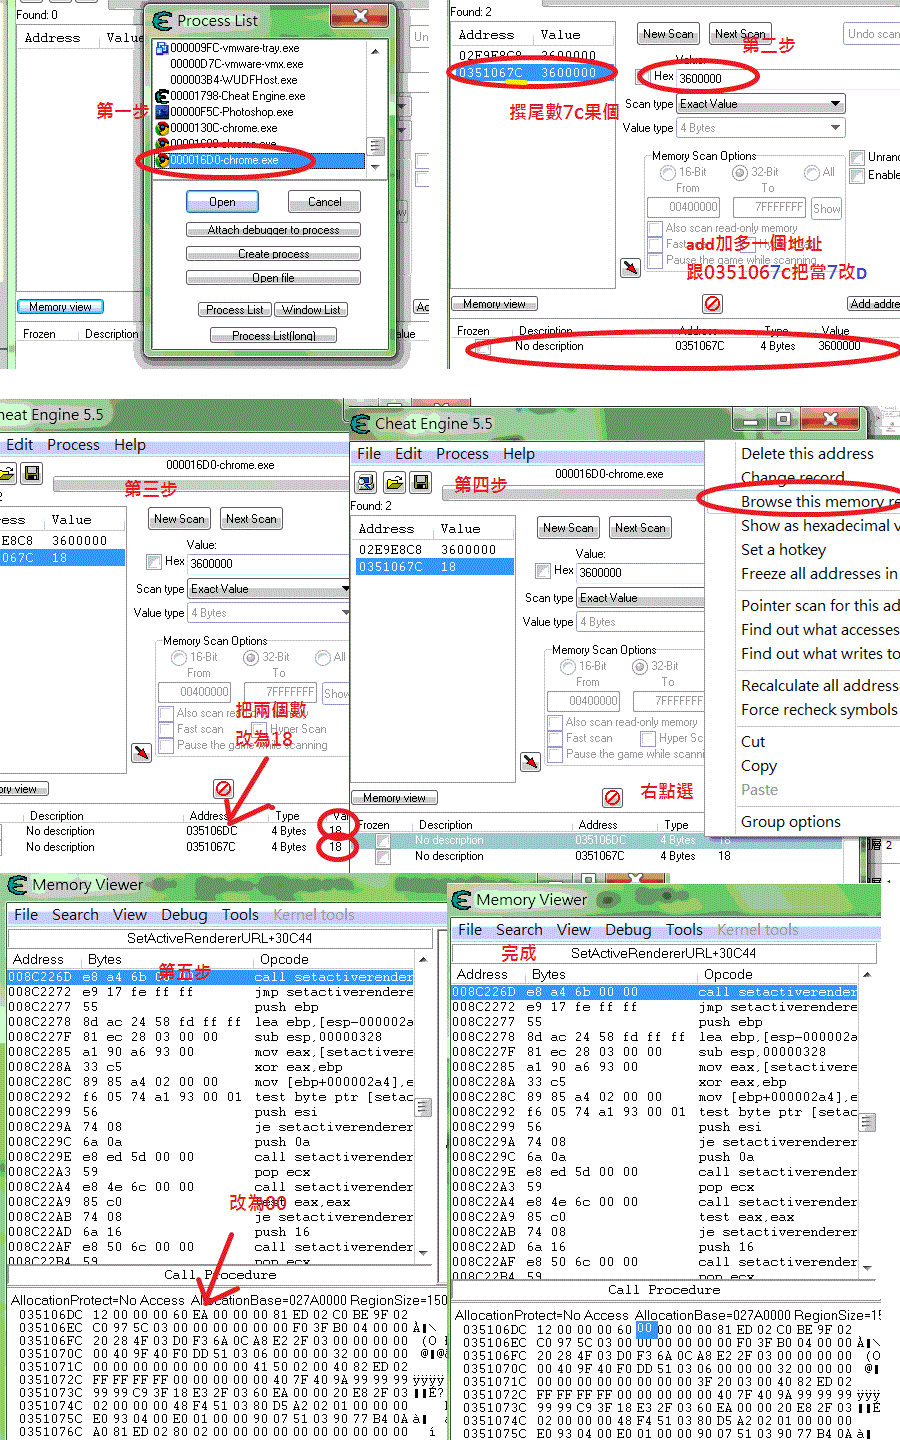Enable read-only memory scan in middle-left window
The width and height of the screenshot is (900, 1440).
point(166,713)
